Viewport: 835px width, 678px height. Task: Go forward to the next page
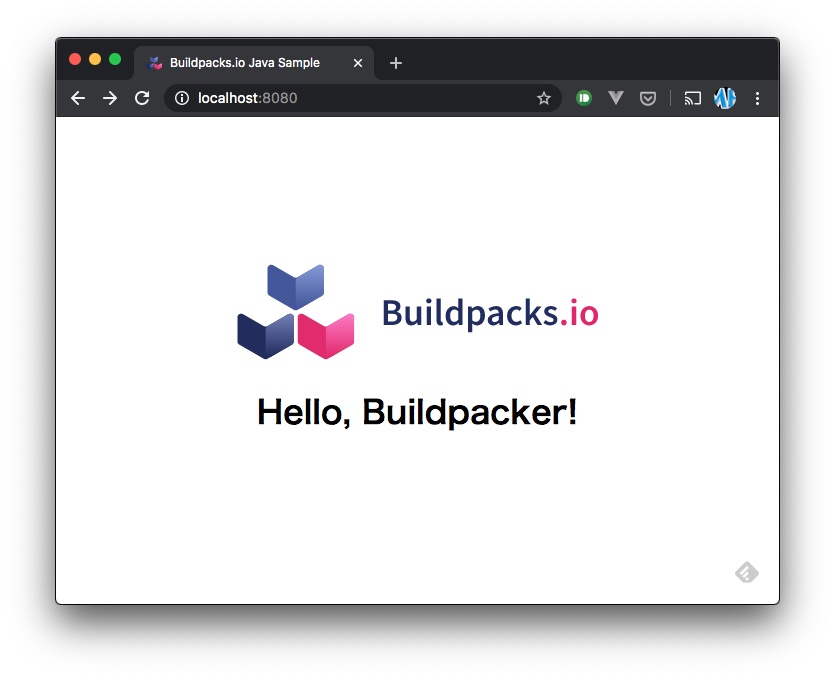click(x=110, y=98)
